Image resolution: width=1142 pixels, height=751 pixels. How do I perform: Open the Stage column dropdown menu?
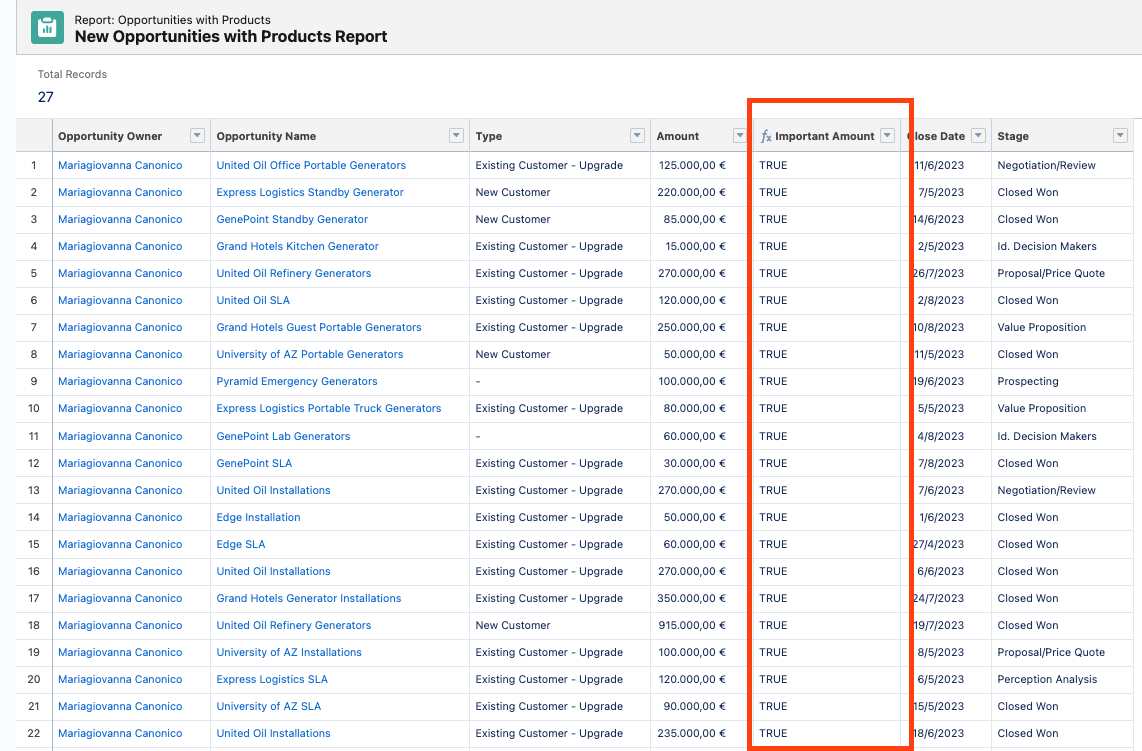[1120, 135]
